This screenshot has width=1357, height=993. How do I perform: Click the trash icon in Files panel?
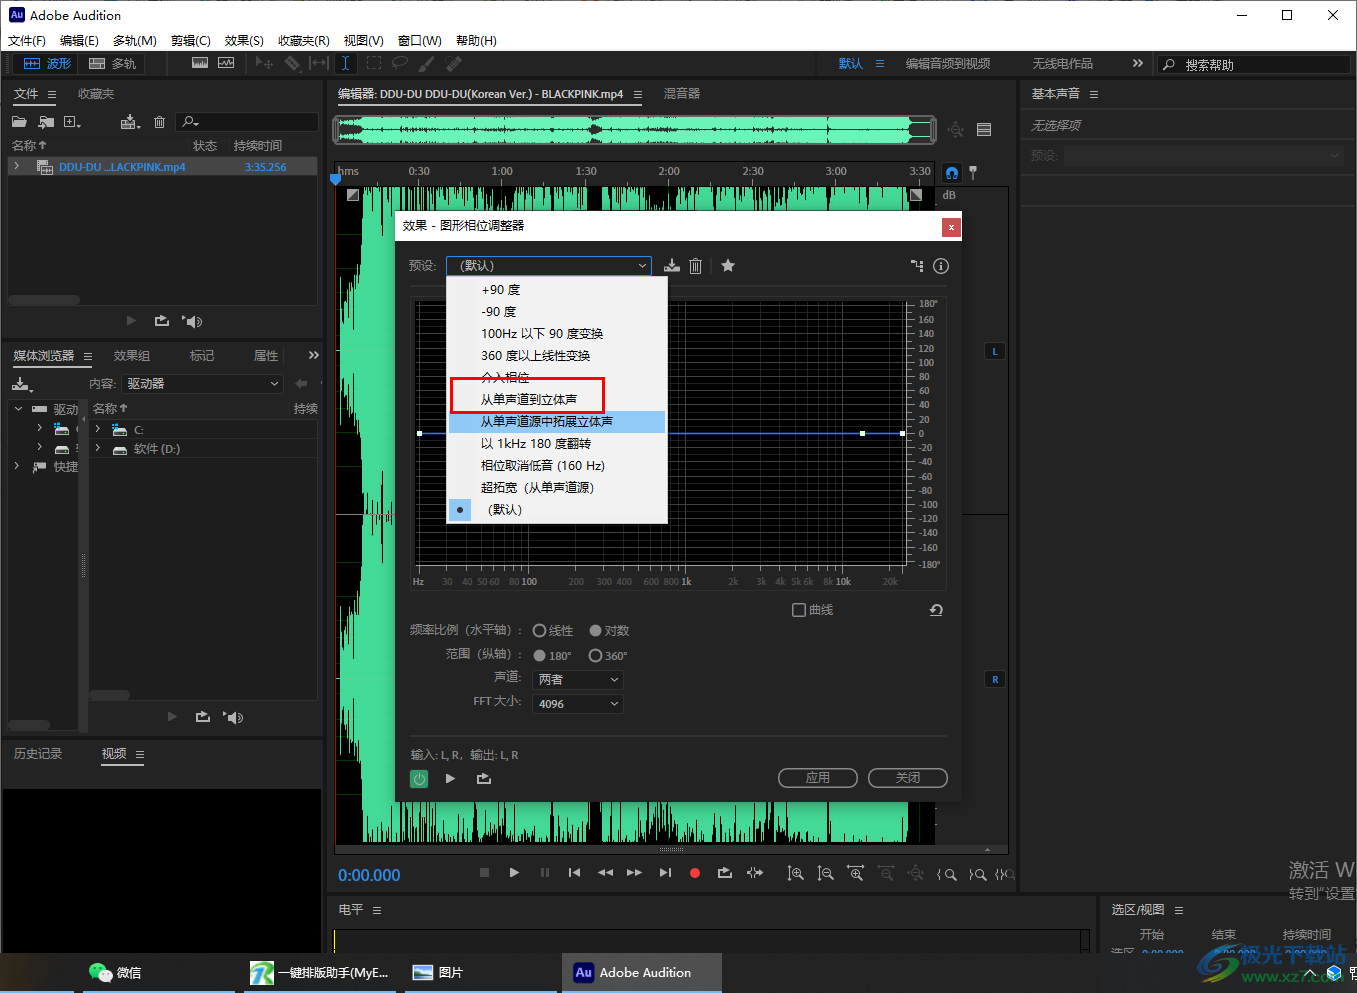pos(159,122)
